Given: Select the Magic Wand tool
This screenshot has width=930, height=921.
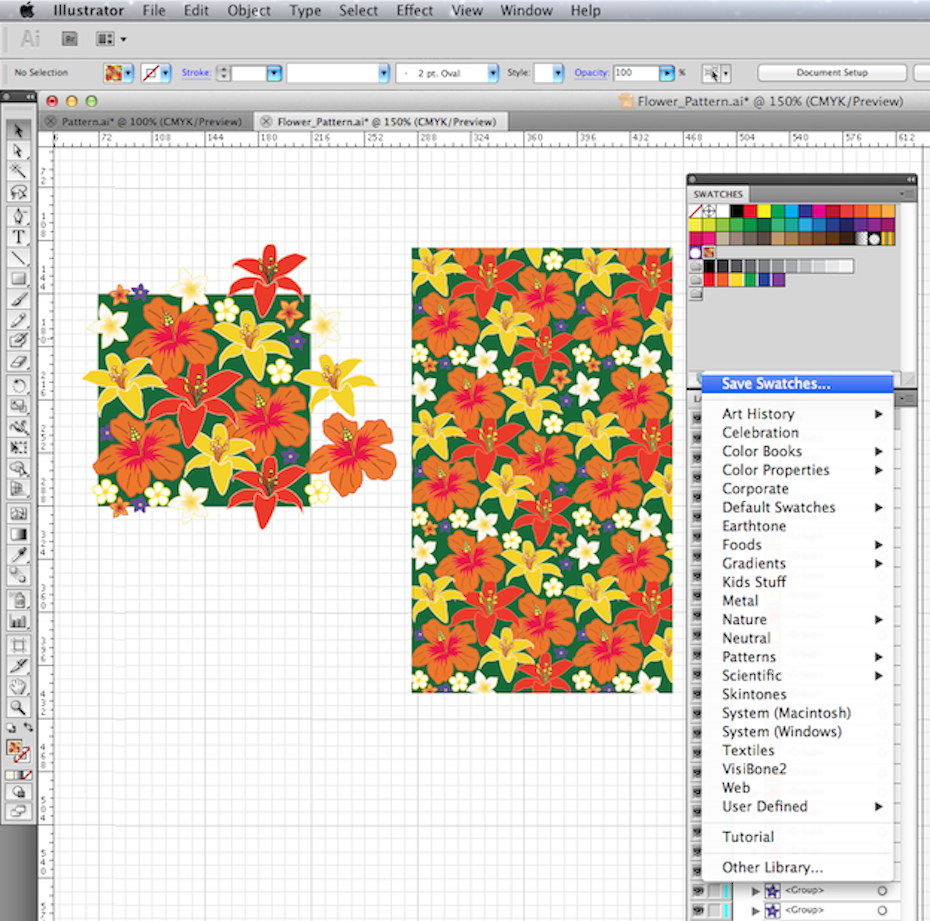Looking at the screenshot, I should [x=18, y=170].
